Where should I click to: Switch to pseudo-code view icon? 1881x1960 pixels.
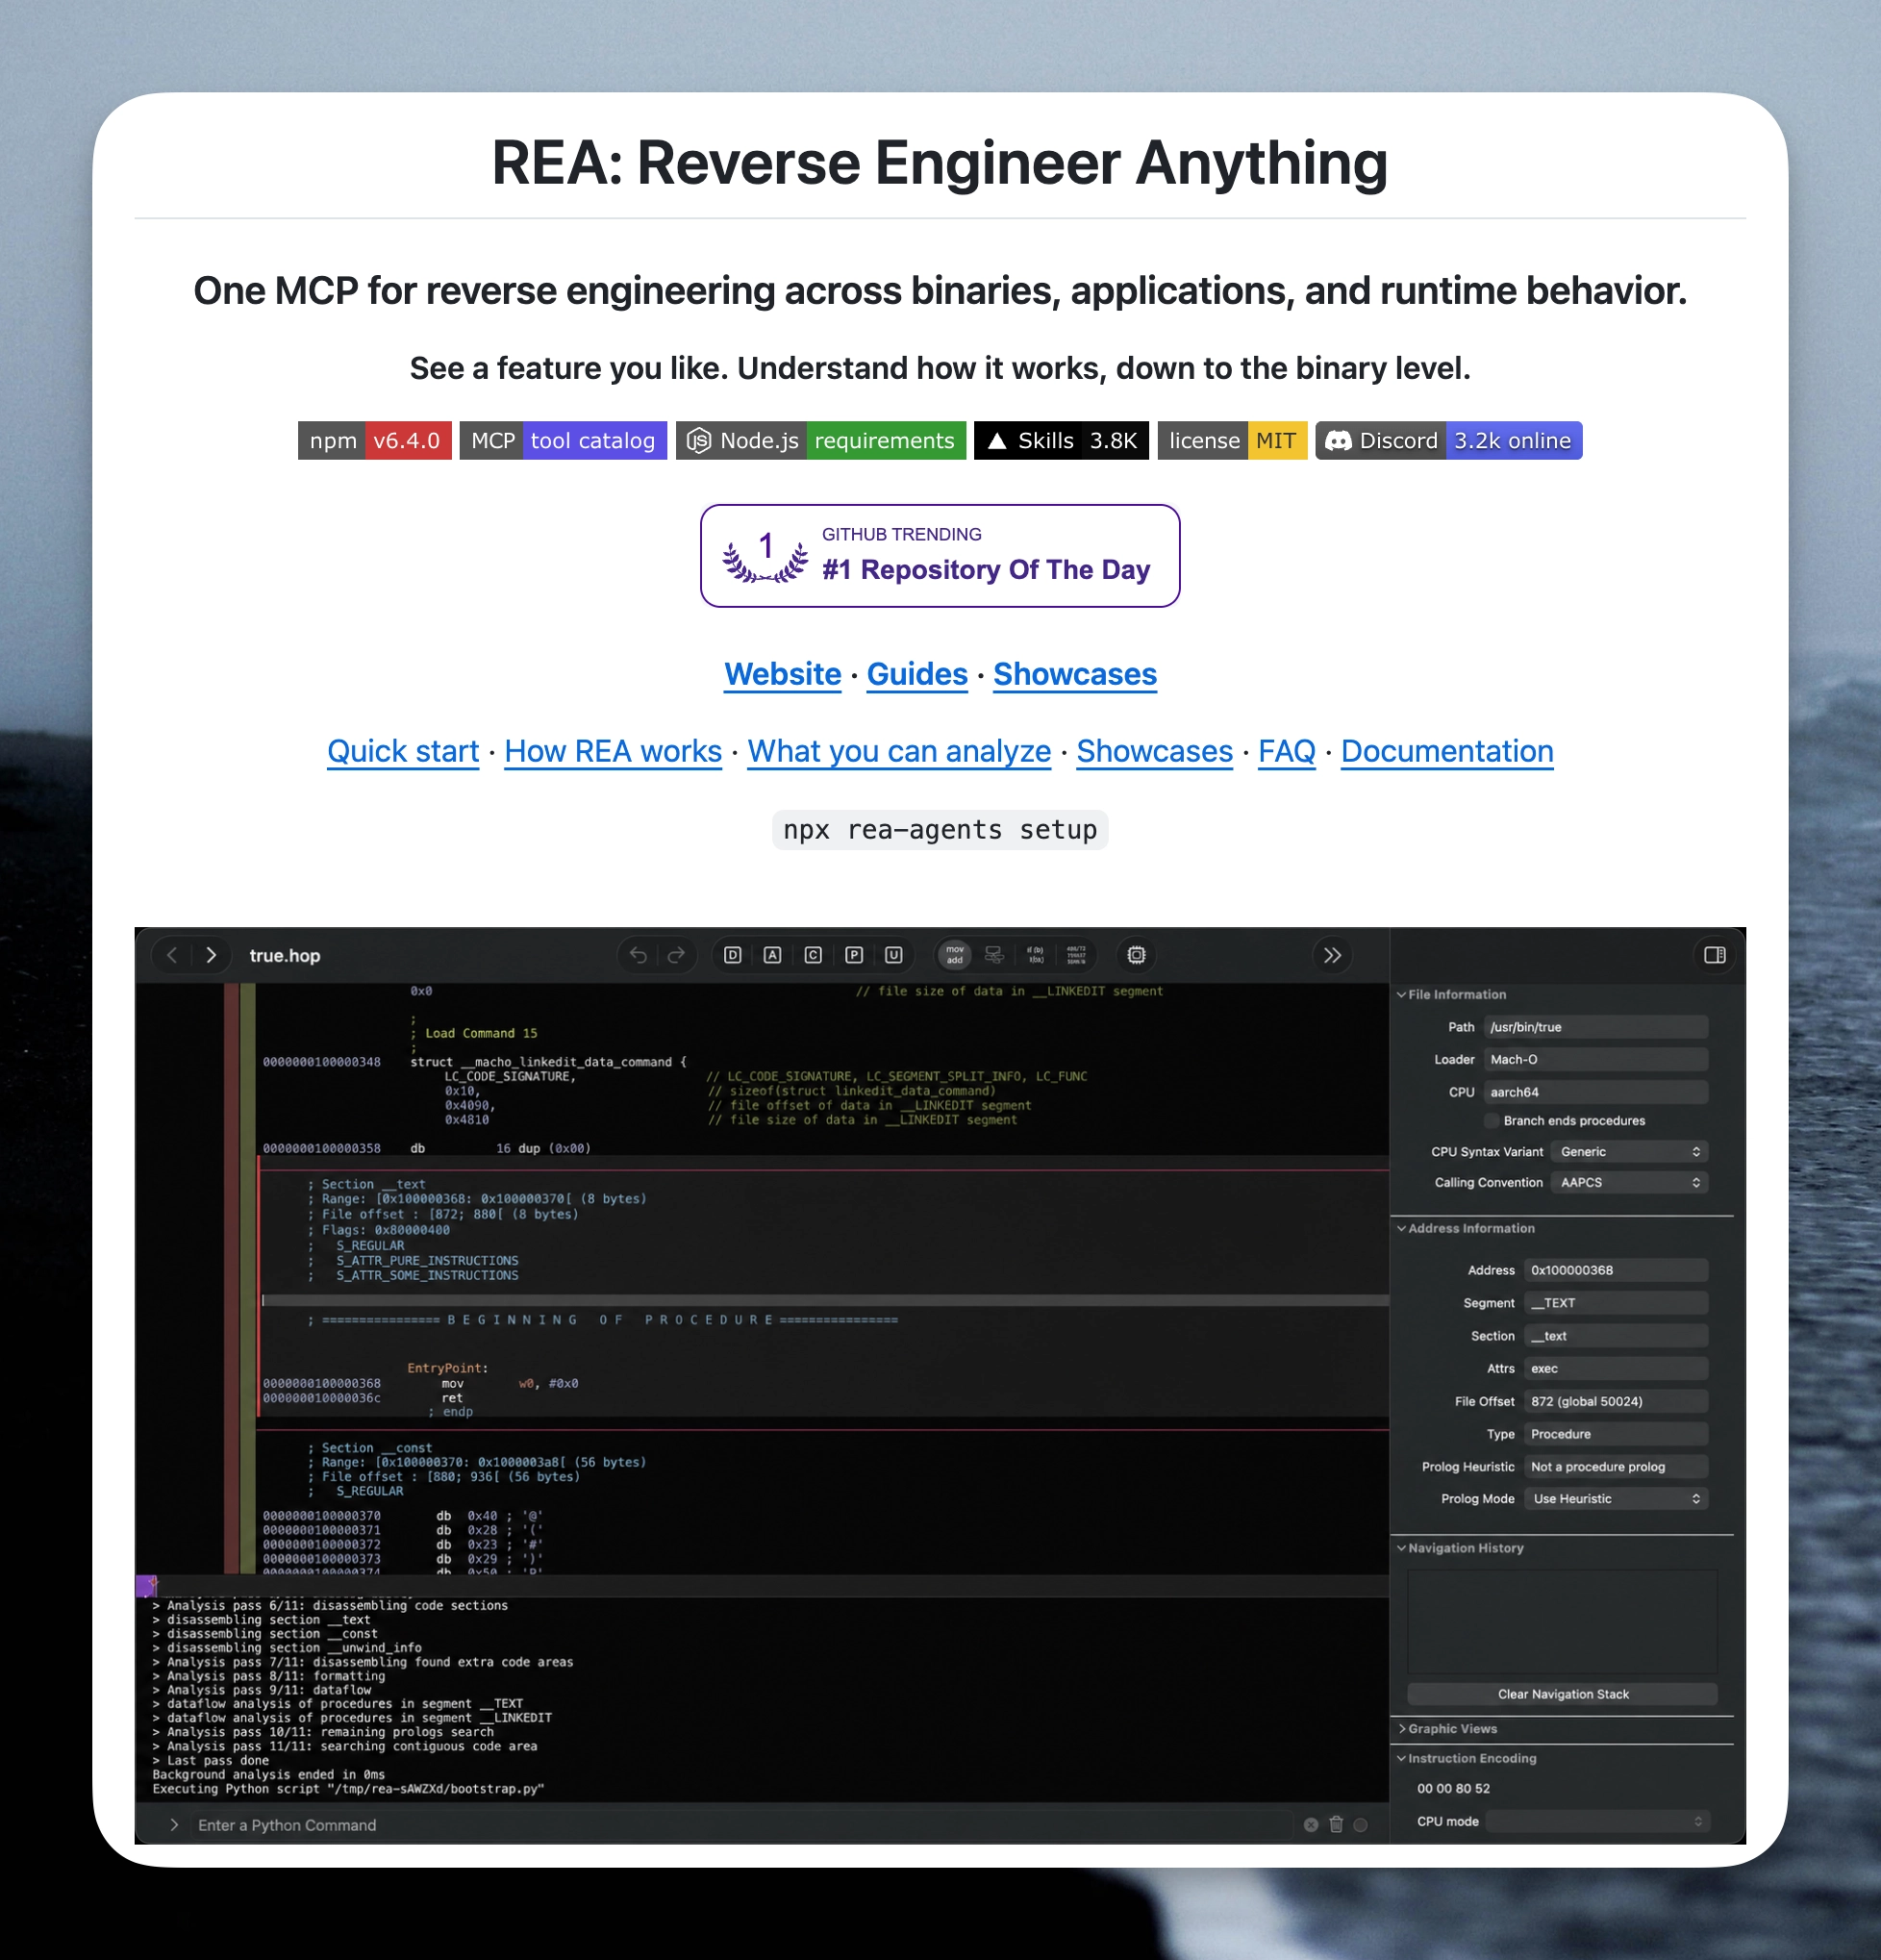[x=1036, y=955]
